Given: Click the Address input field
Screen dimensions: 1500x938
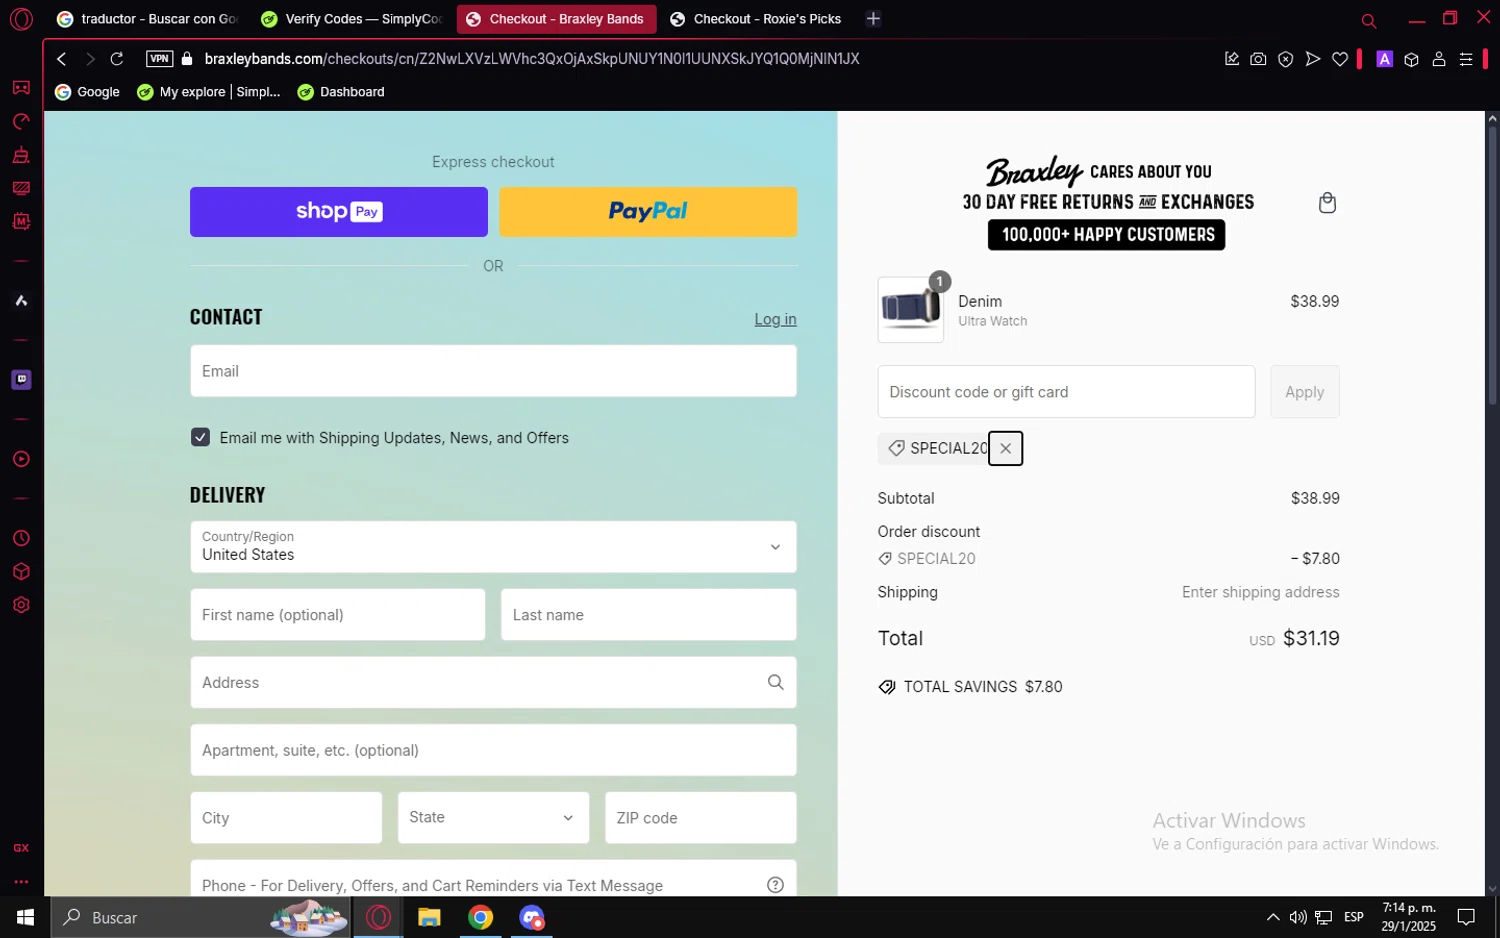Looking at the screenshot, I should click(x=493, y=682).
